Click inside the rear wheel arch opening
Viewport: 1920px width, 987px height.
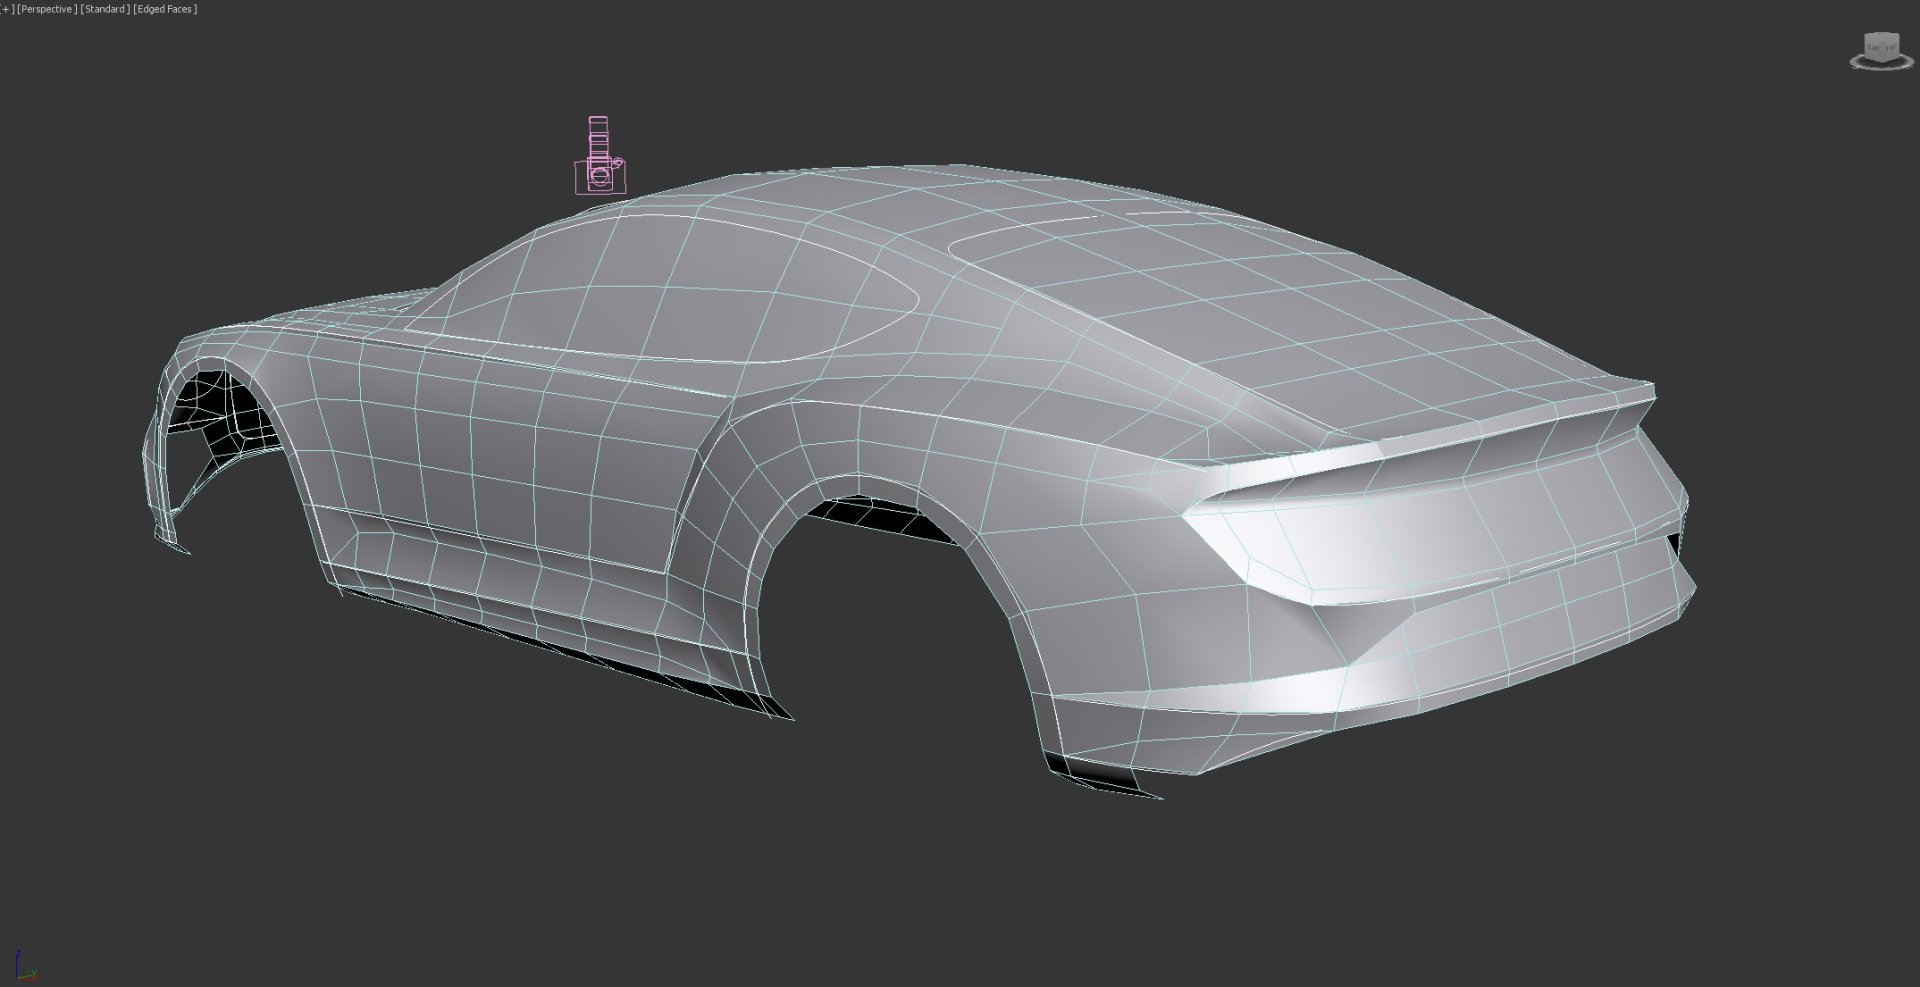point(880,640)
